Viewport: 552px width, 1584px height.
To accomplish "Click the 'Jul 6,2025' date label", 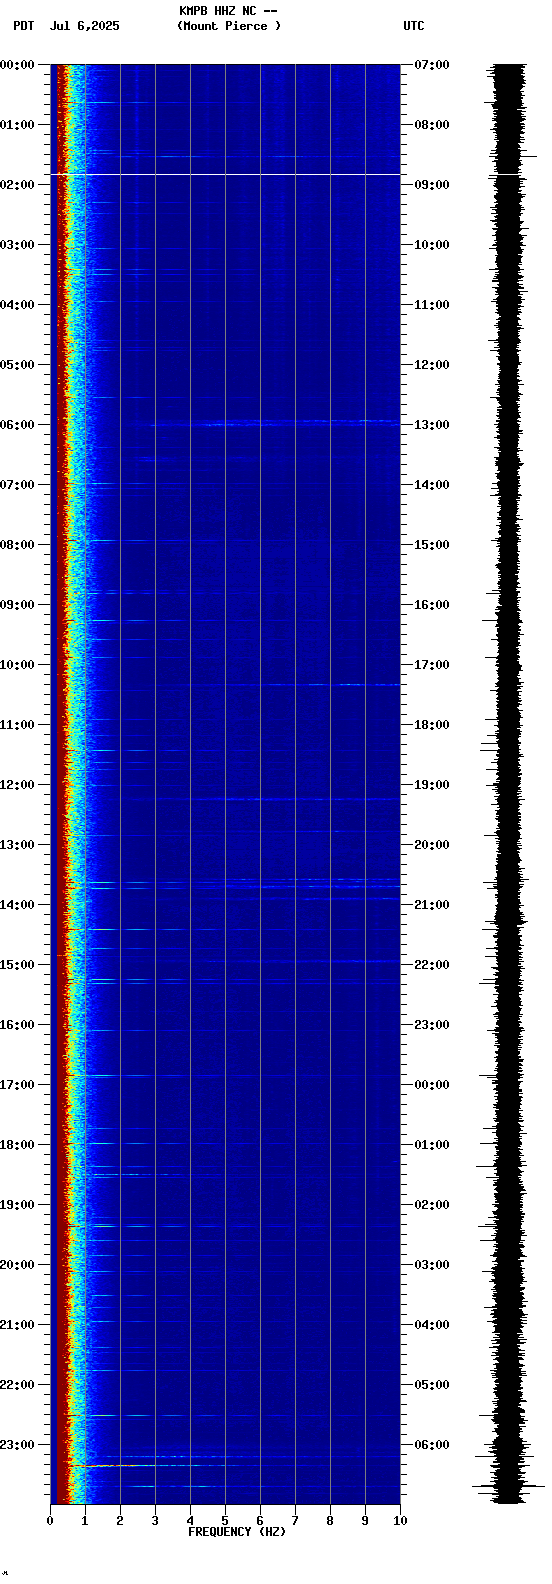I will tap(84, 26).
